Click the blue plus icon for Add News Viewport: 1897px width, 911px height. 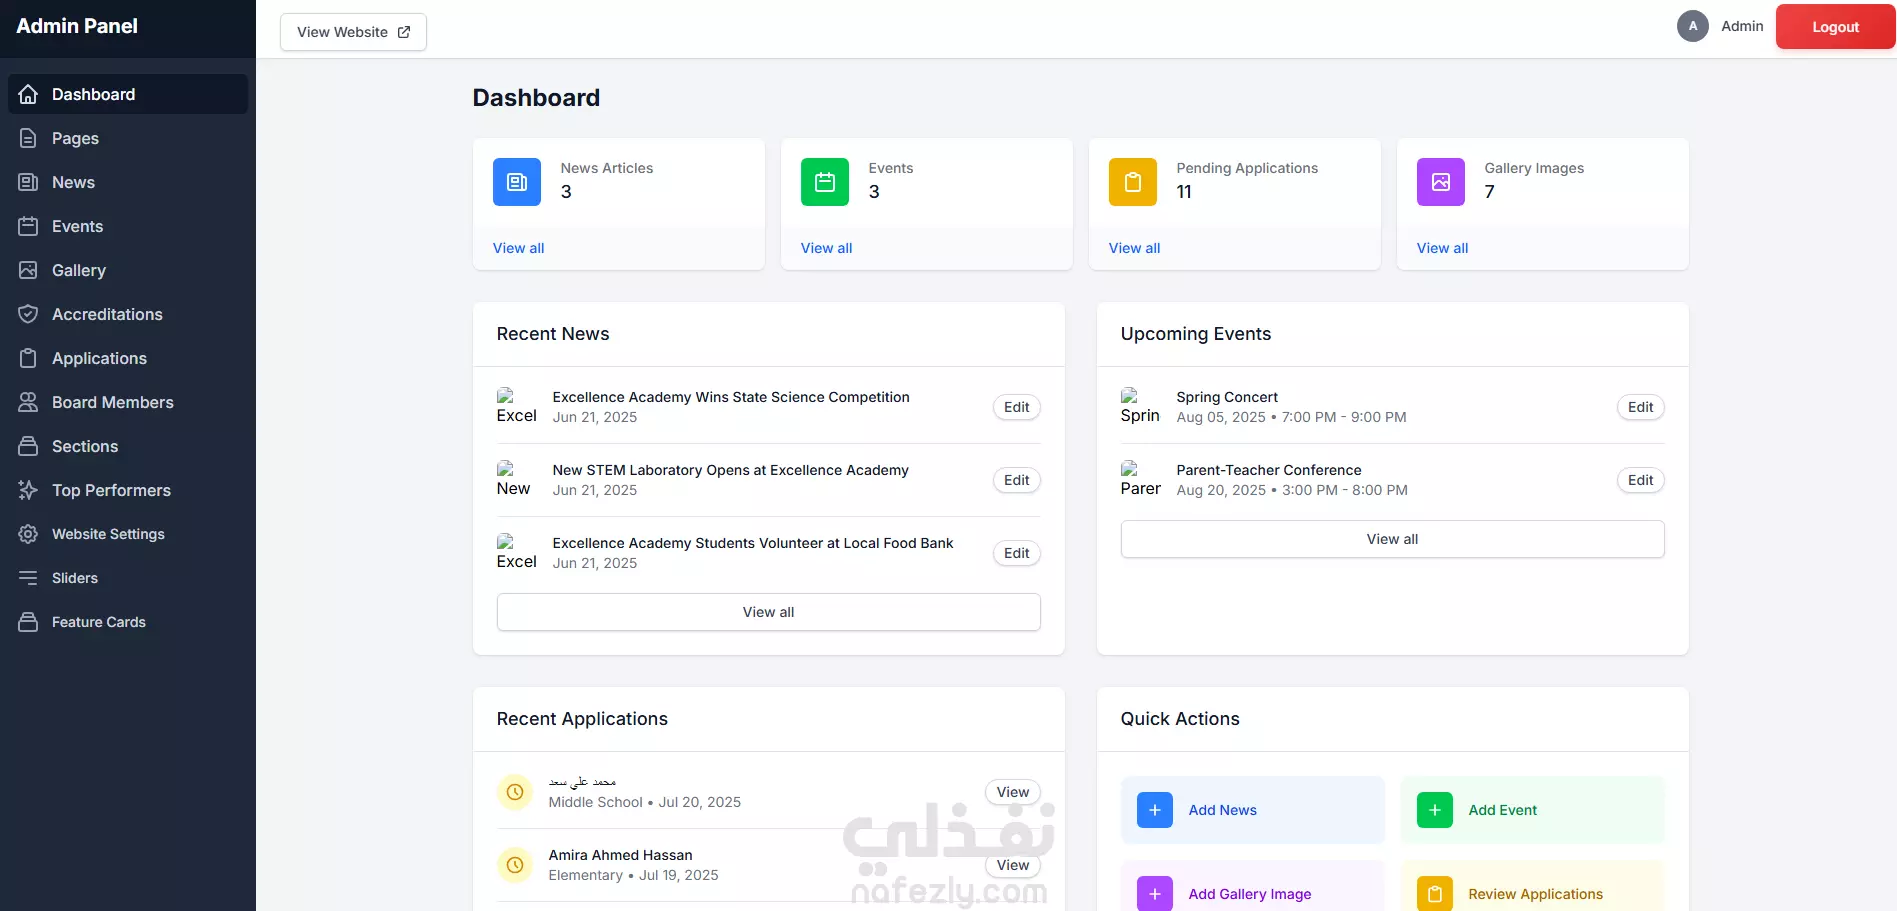tap(1155, 810)
